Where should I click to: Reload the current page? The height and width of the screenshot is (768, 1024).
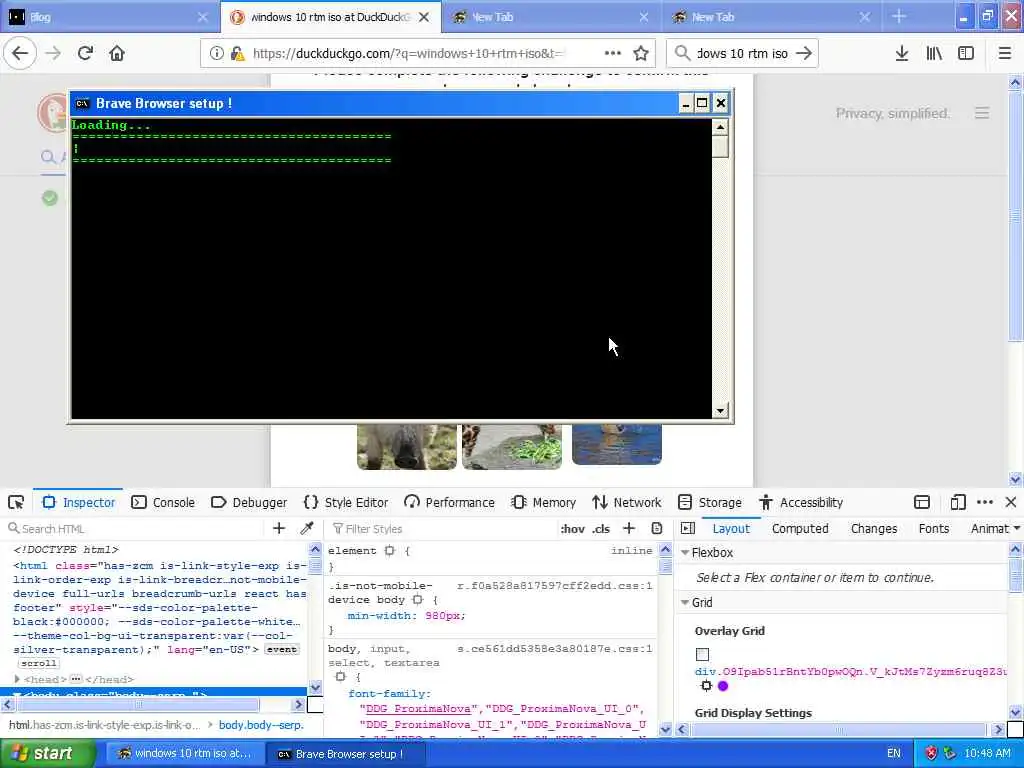[x=85, y=54]
